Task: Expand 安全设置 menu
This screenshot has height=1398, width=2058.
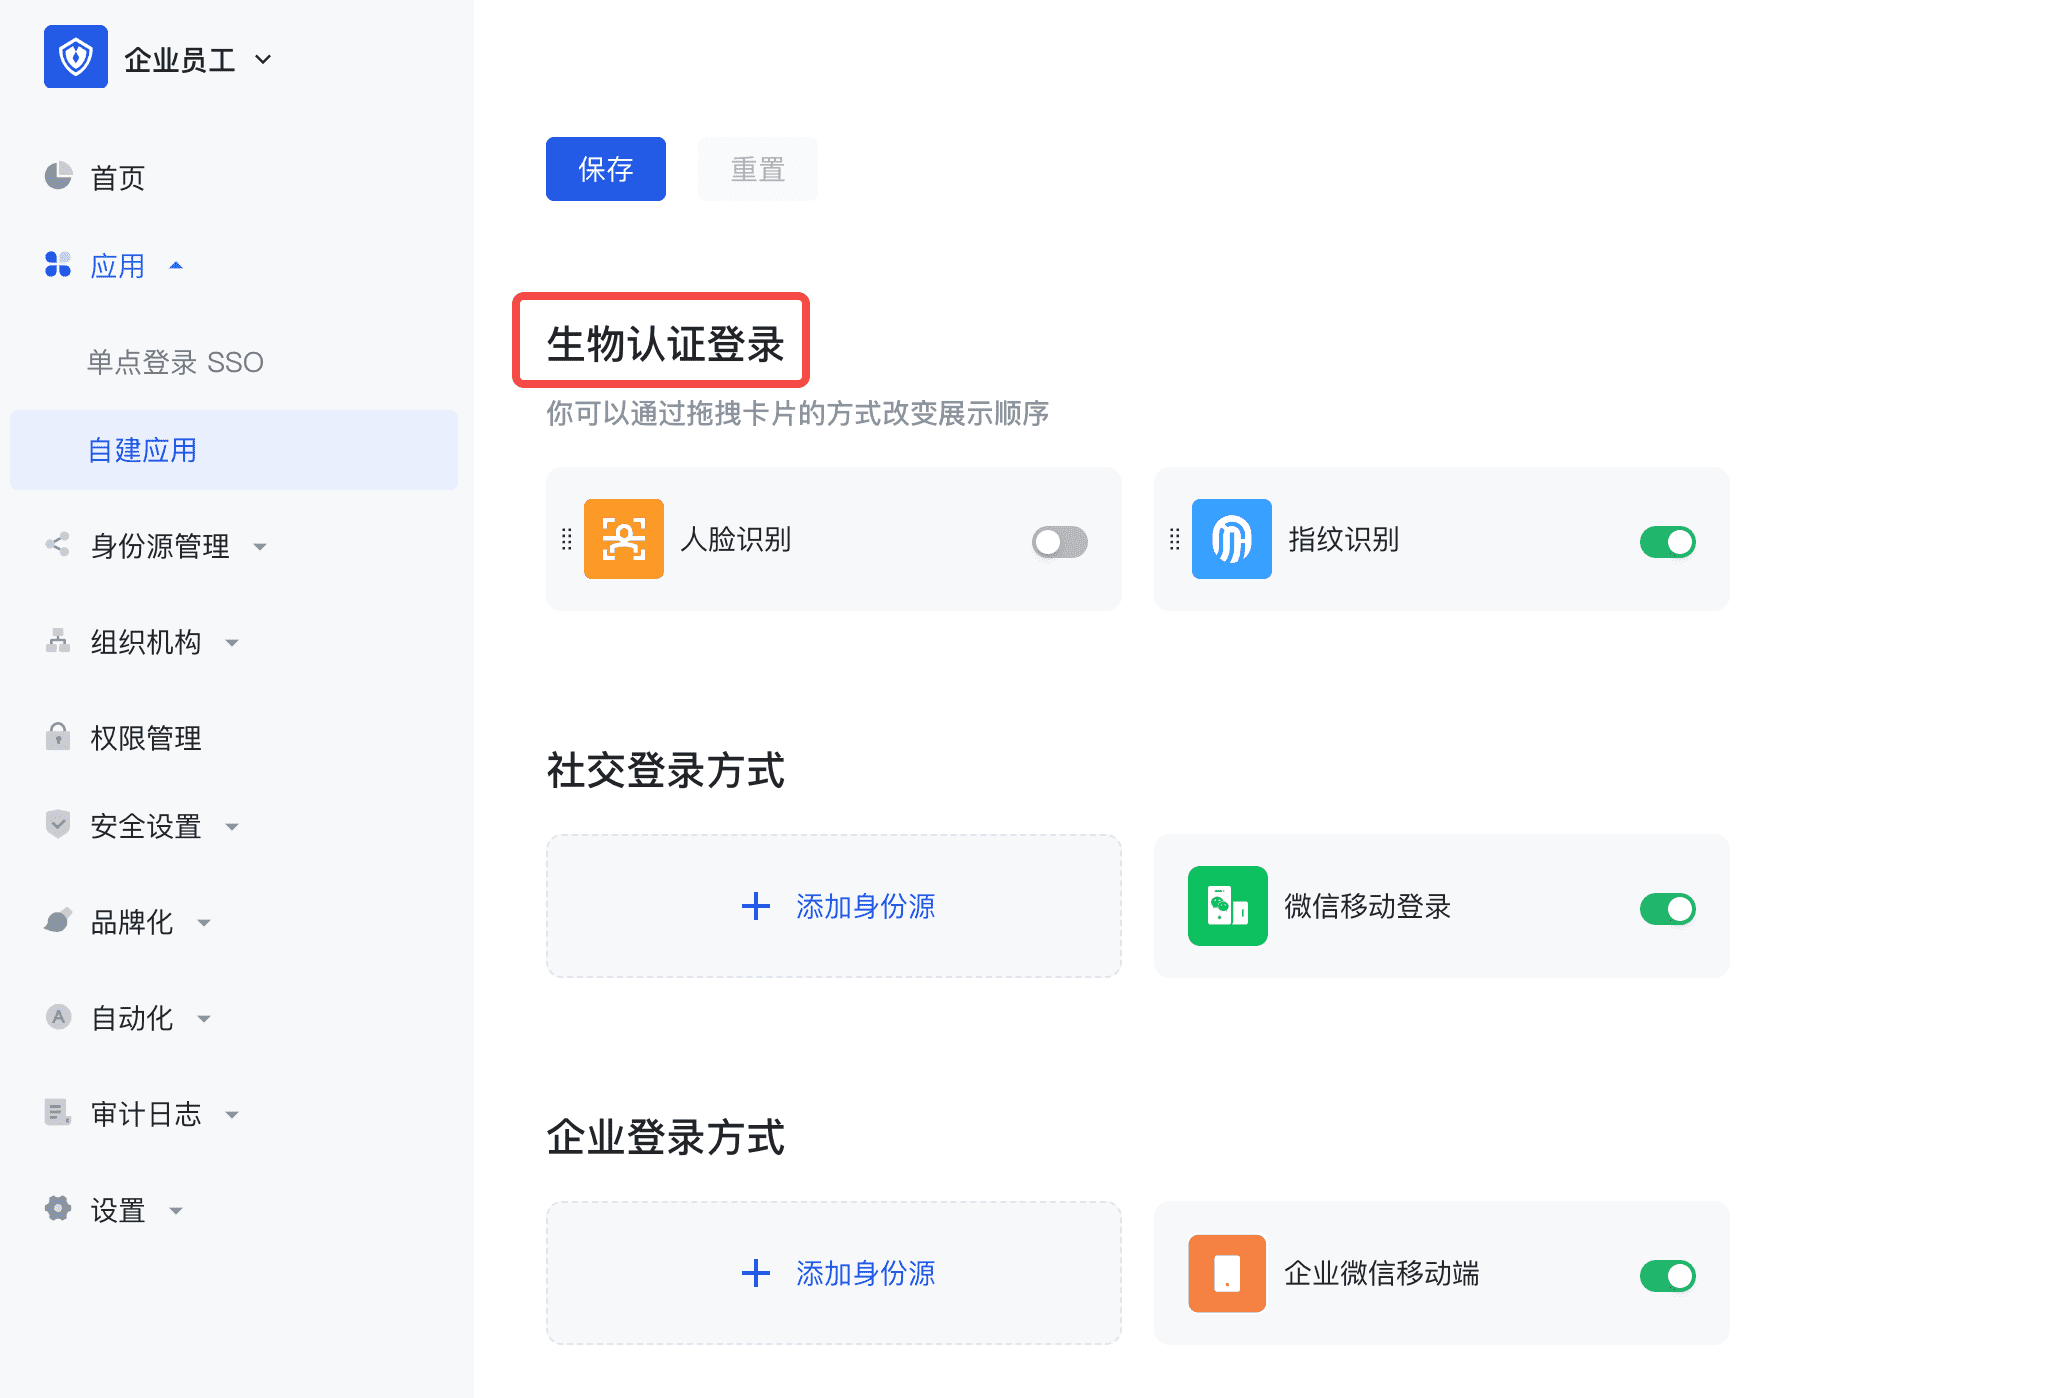Action: click(x=146, y=826)
